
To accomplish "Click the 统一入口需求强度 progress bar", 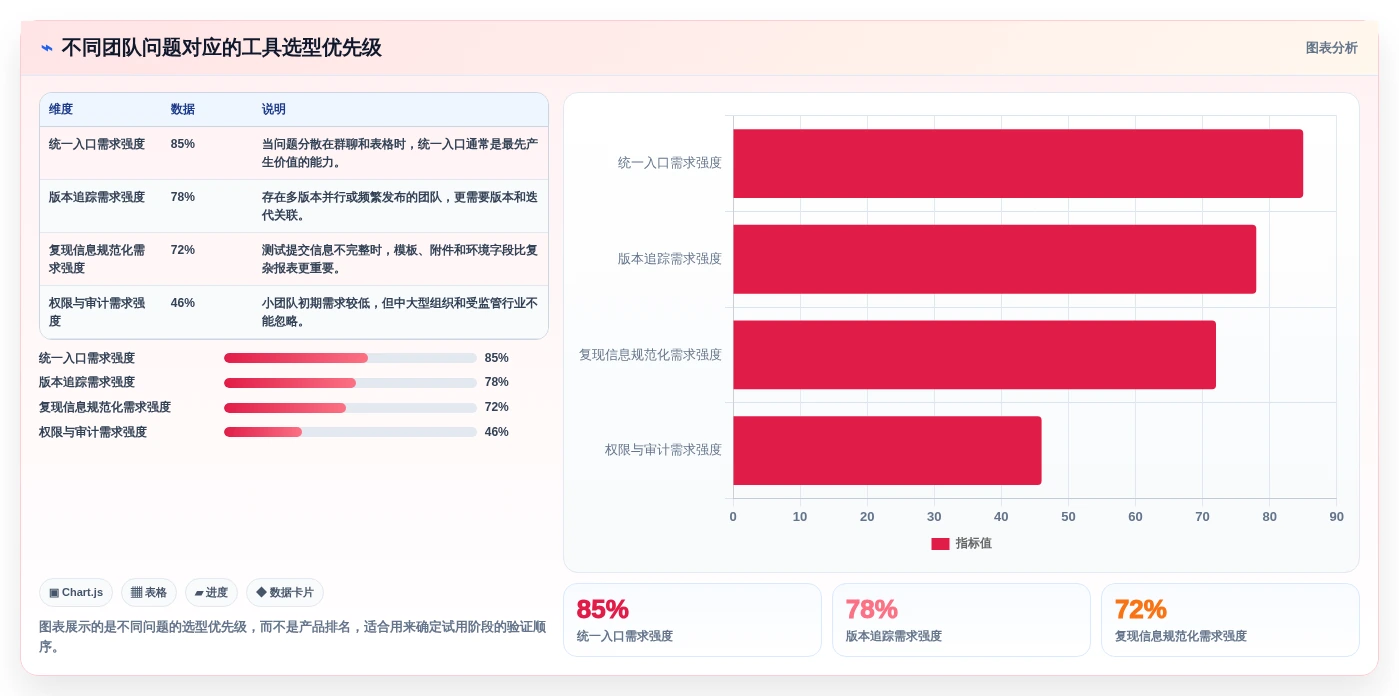I will (x=350, y=358).
